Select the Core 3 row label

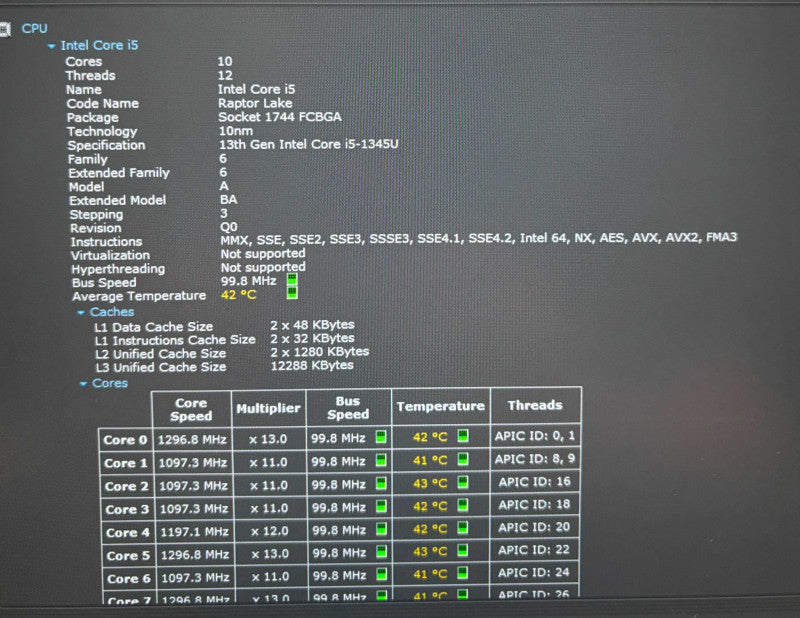127,509
